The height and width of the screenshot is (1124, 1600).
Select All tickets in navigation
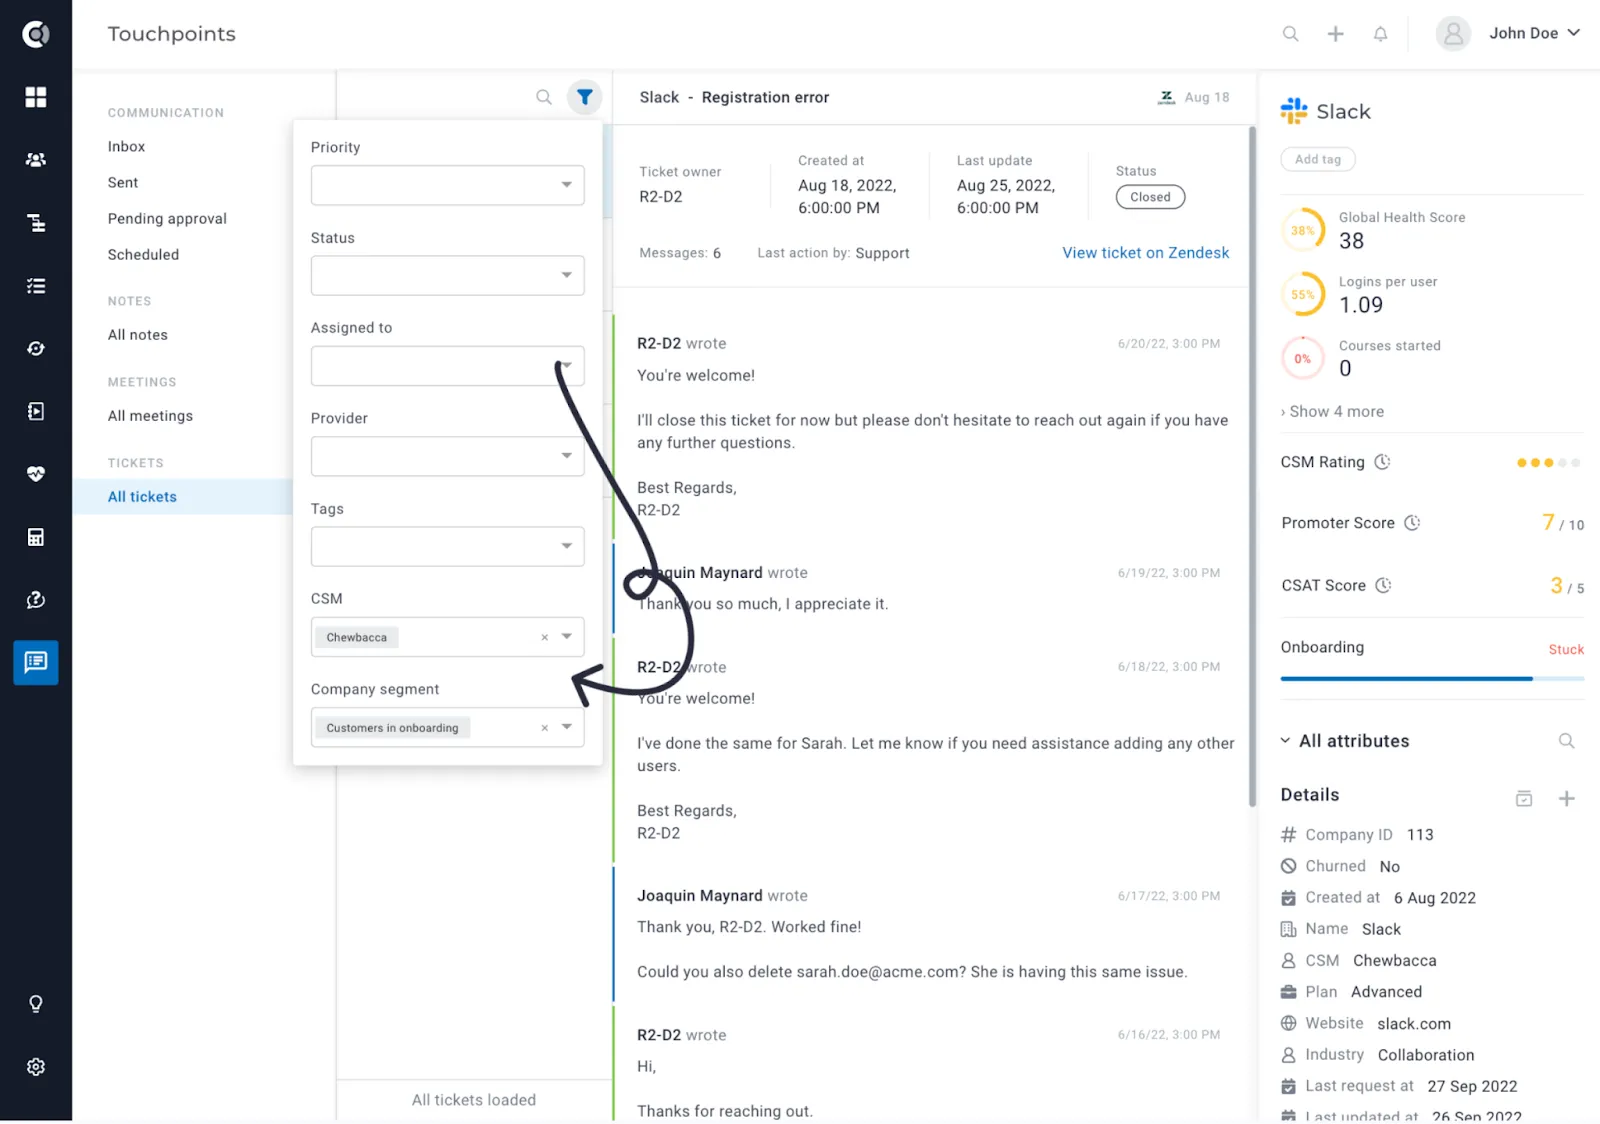pyautogui.click(x=142, y=497)
